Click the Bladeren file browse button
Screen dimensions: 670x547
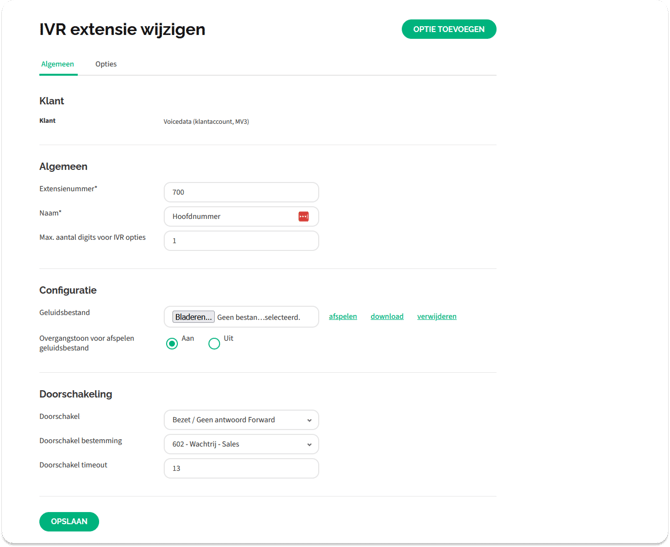click(193, 317)
